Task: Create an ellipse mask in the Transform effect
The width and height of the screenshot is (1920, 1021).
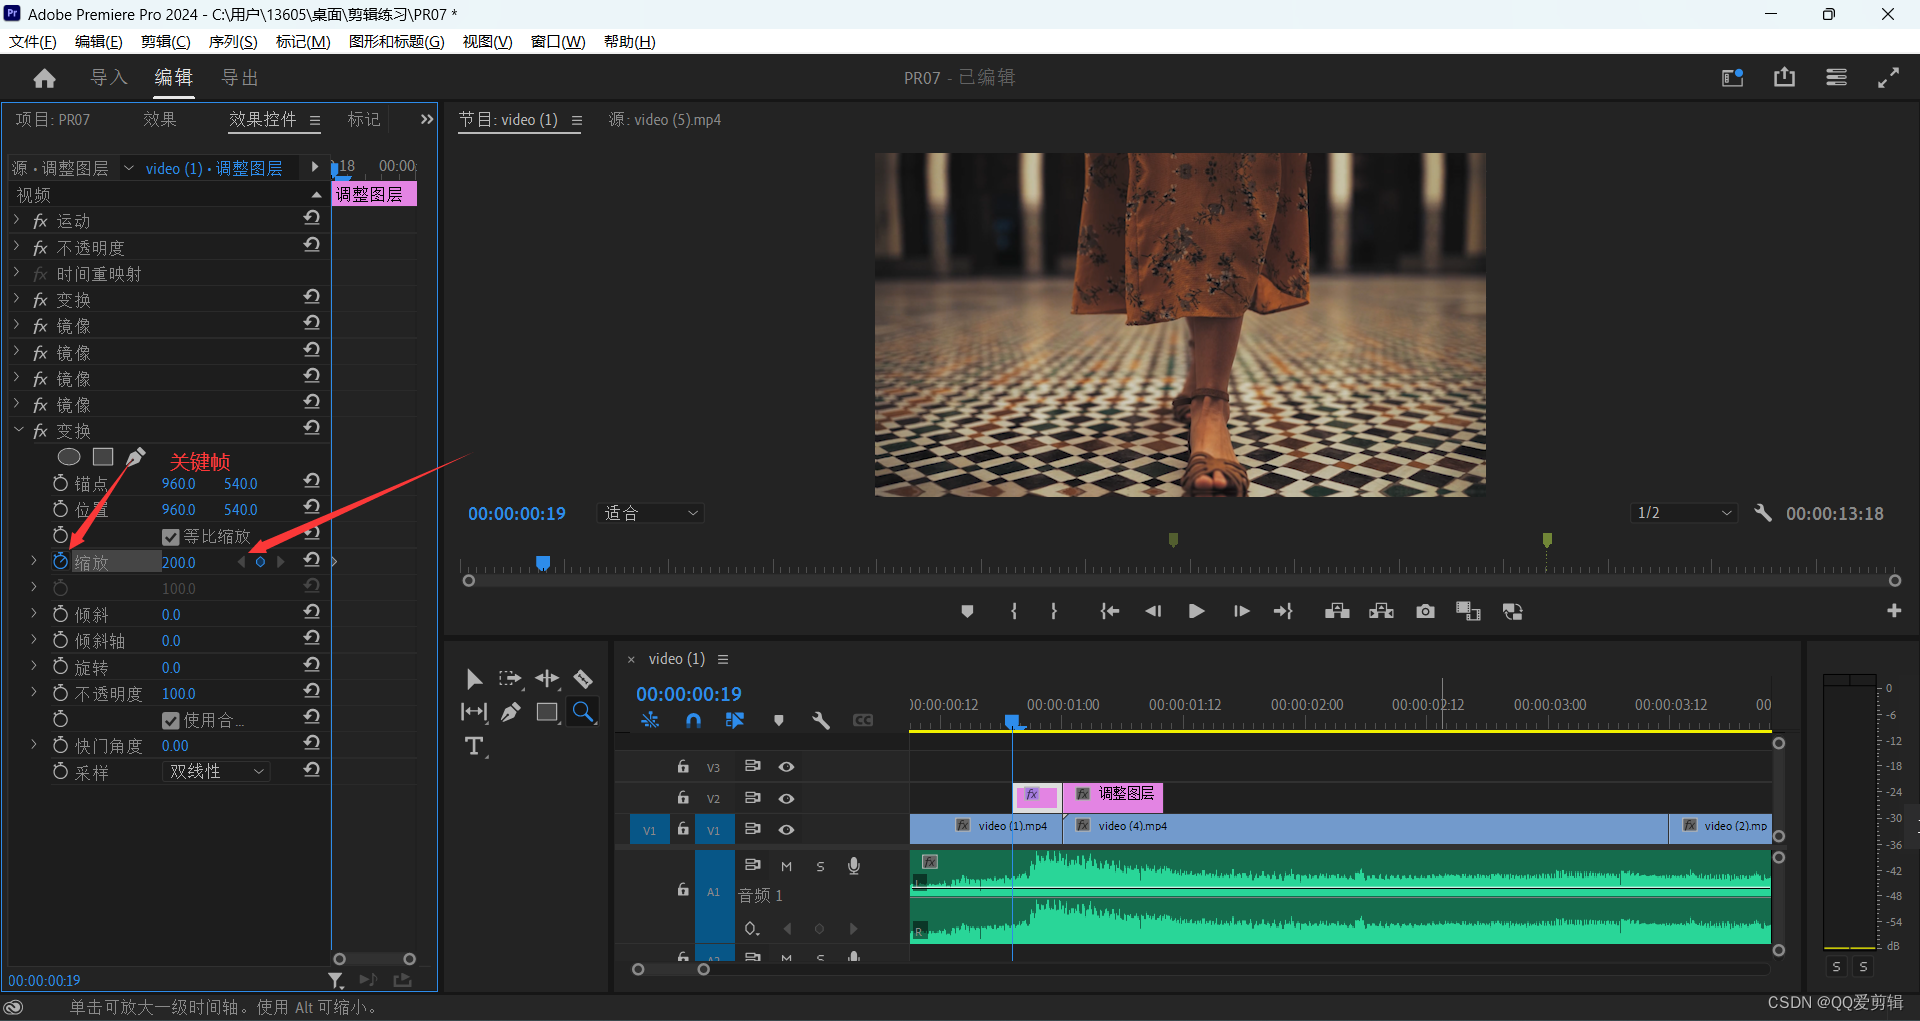Action: pos(69,457)
